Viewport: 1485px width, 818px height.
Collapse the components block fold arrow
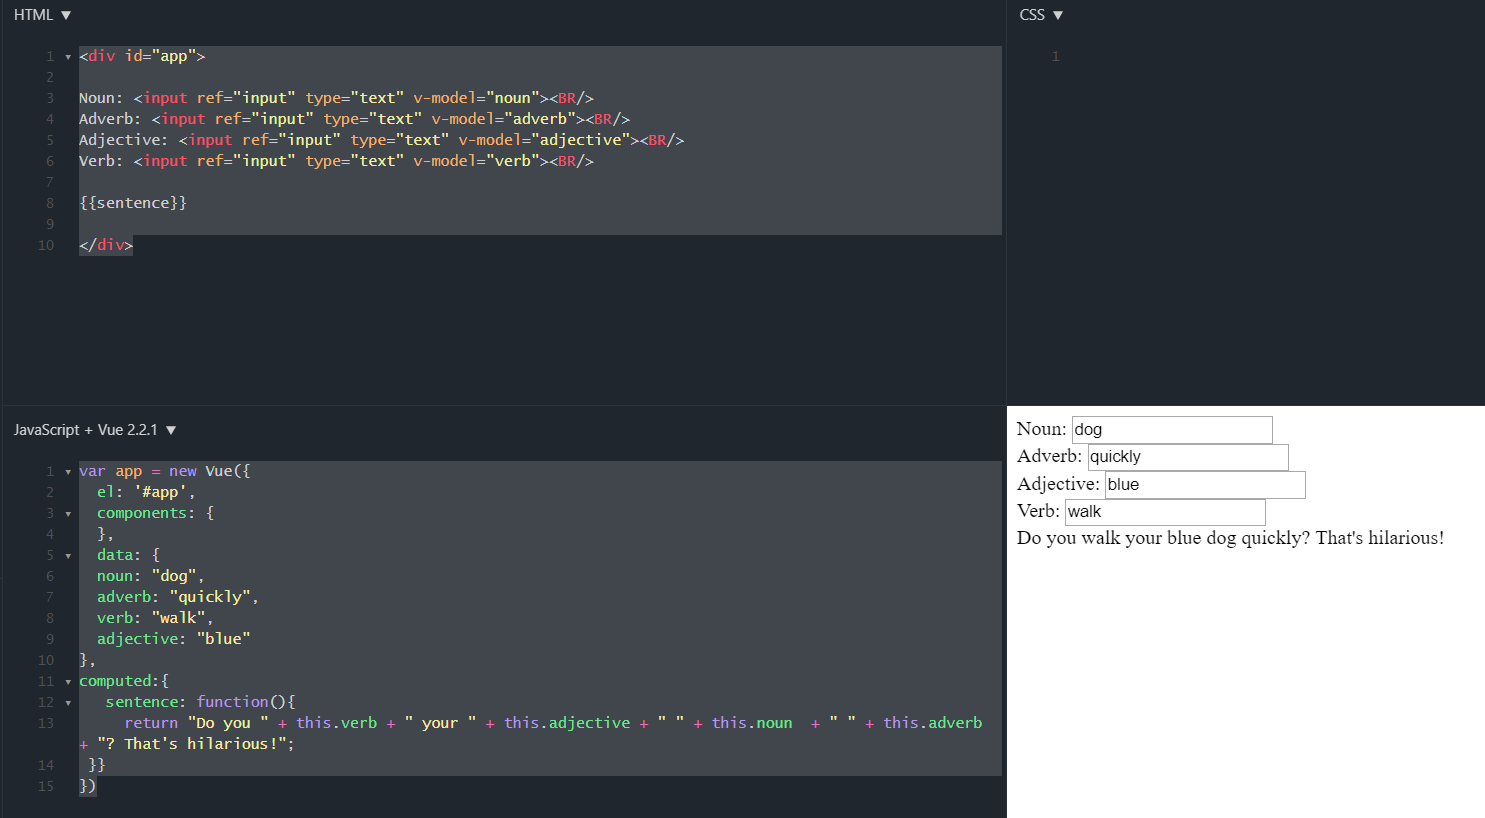(x=68, y=514)
